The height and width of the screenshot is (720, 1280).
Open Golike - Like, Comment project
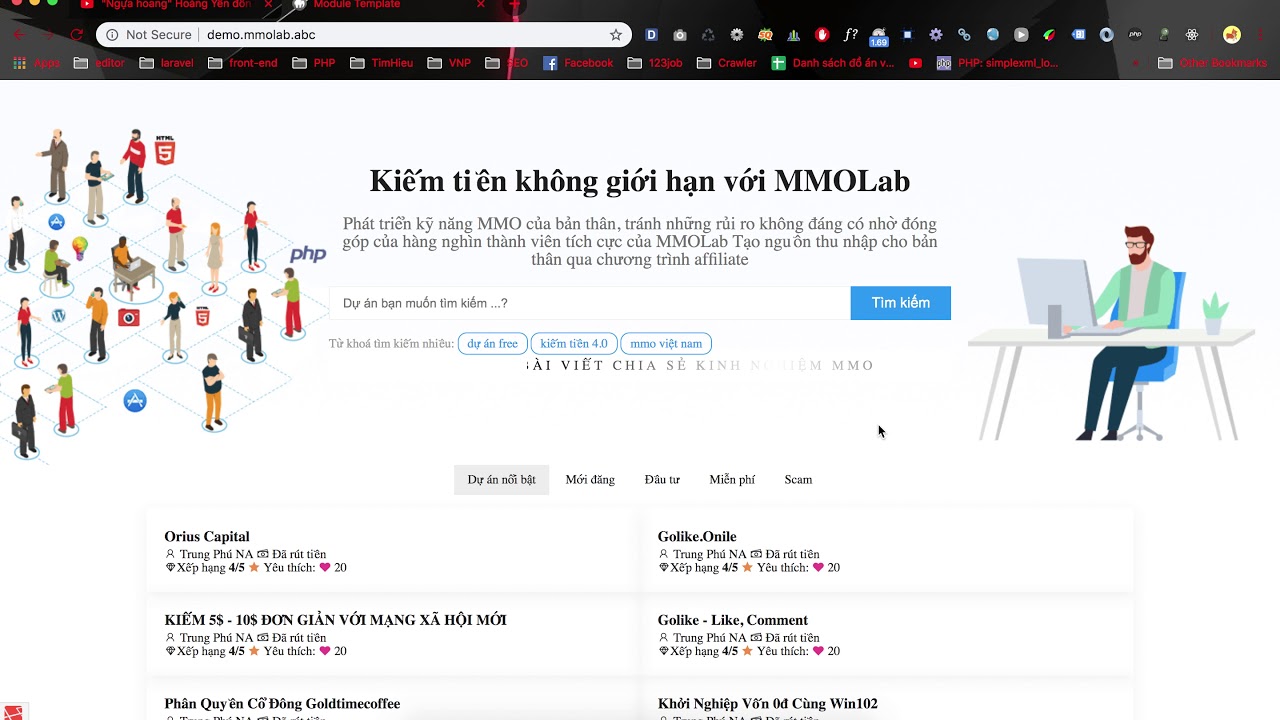pos(732,620)
